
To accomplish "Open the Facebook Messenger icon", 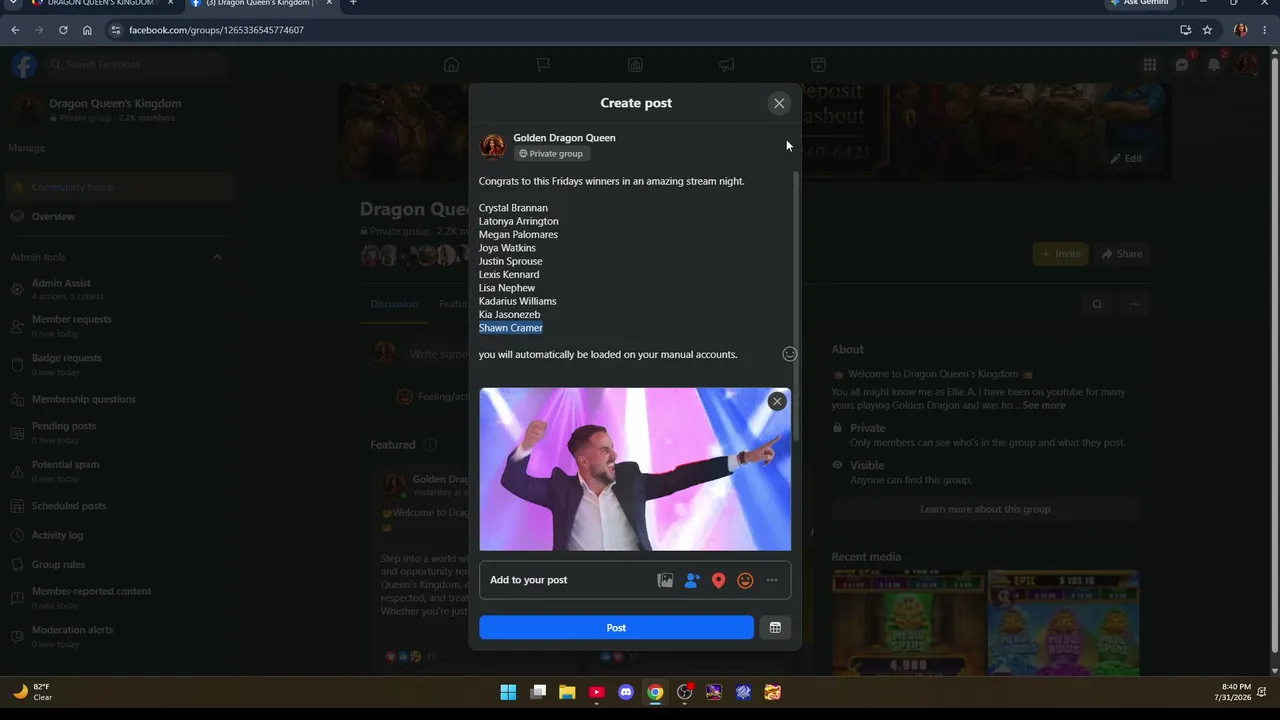I will [1182, 65].
